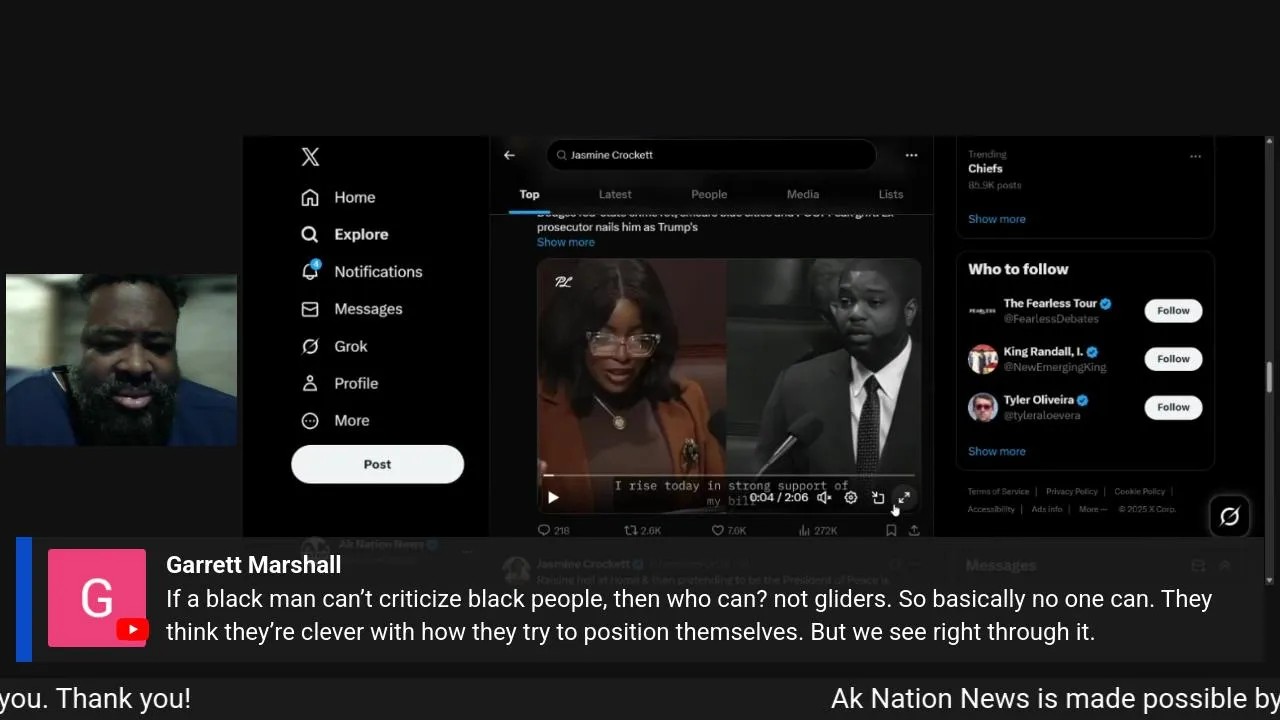Expand the video to fullscreen
Screen dimensions: 1280x720
[904, 497]
